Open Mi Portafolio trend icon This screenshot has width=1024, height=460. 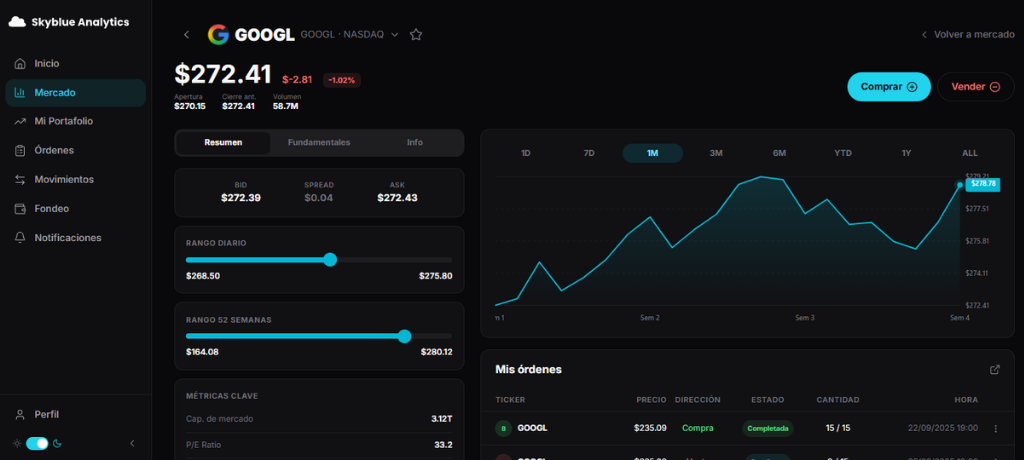pos(20,122)
